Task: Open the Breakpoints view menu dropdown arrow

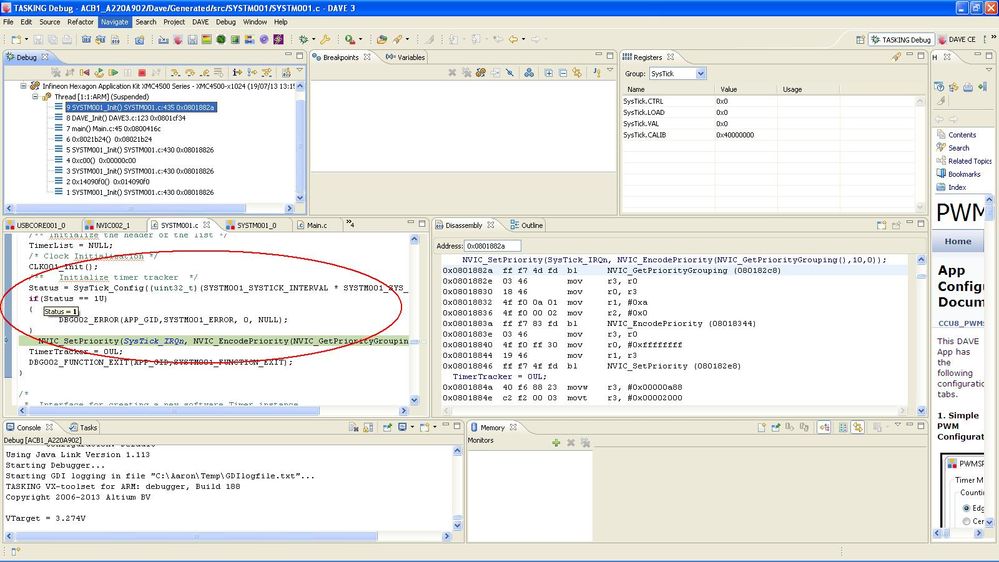Action: coord(610,70)
